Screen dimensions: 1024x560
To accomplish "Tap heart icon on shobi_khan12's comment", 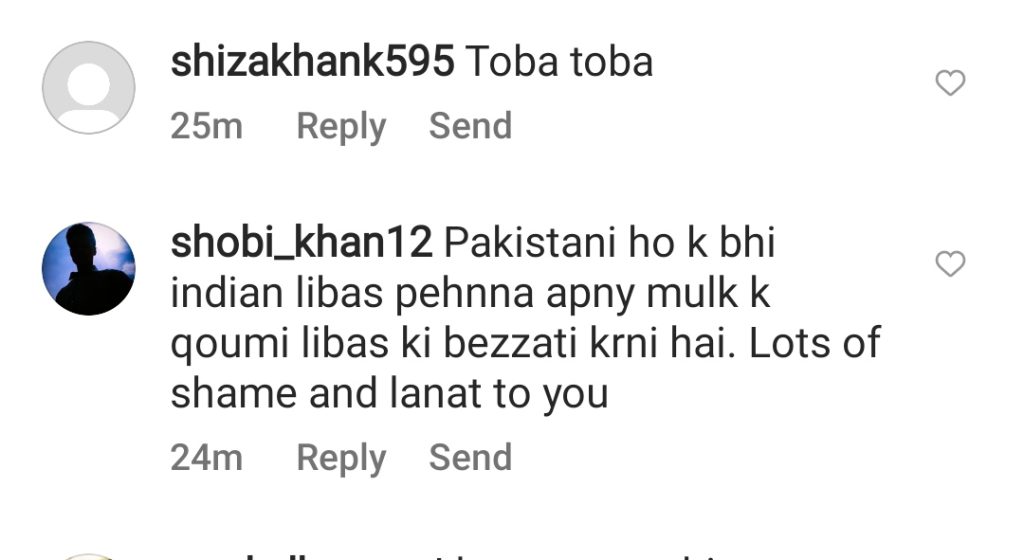I will coord(950,264).
